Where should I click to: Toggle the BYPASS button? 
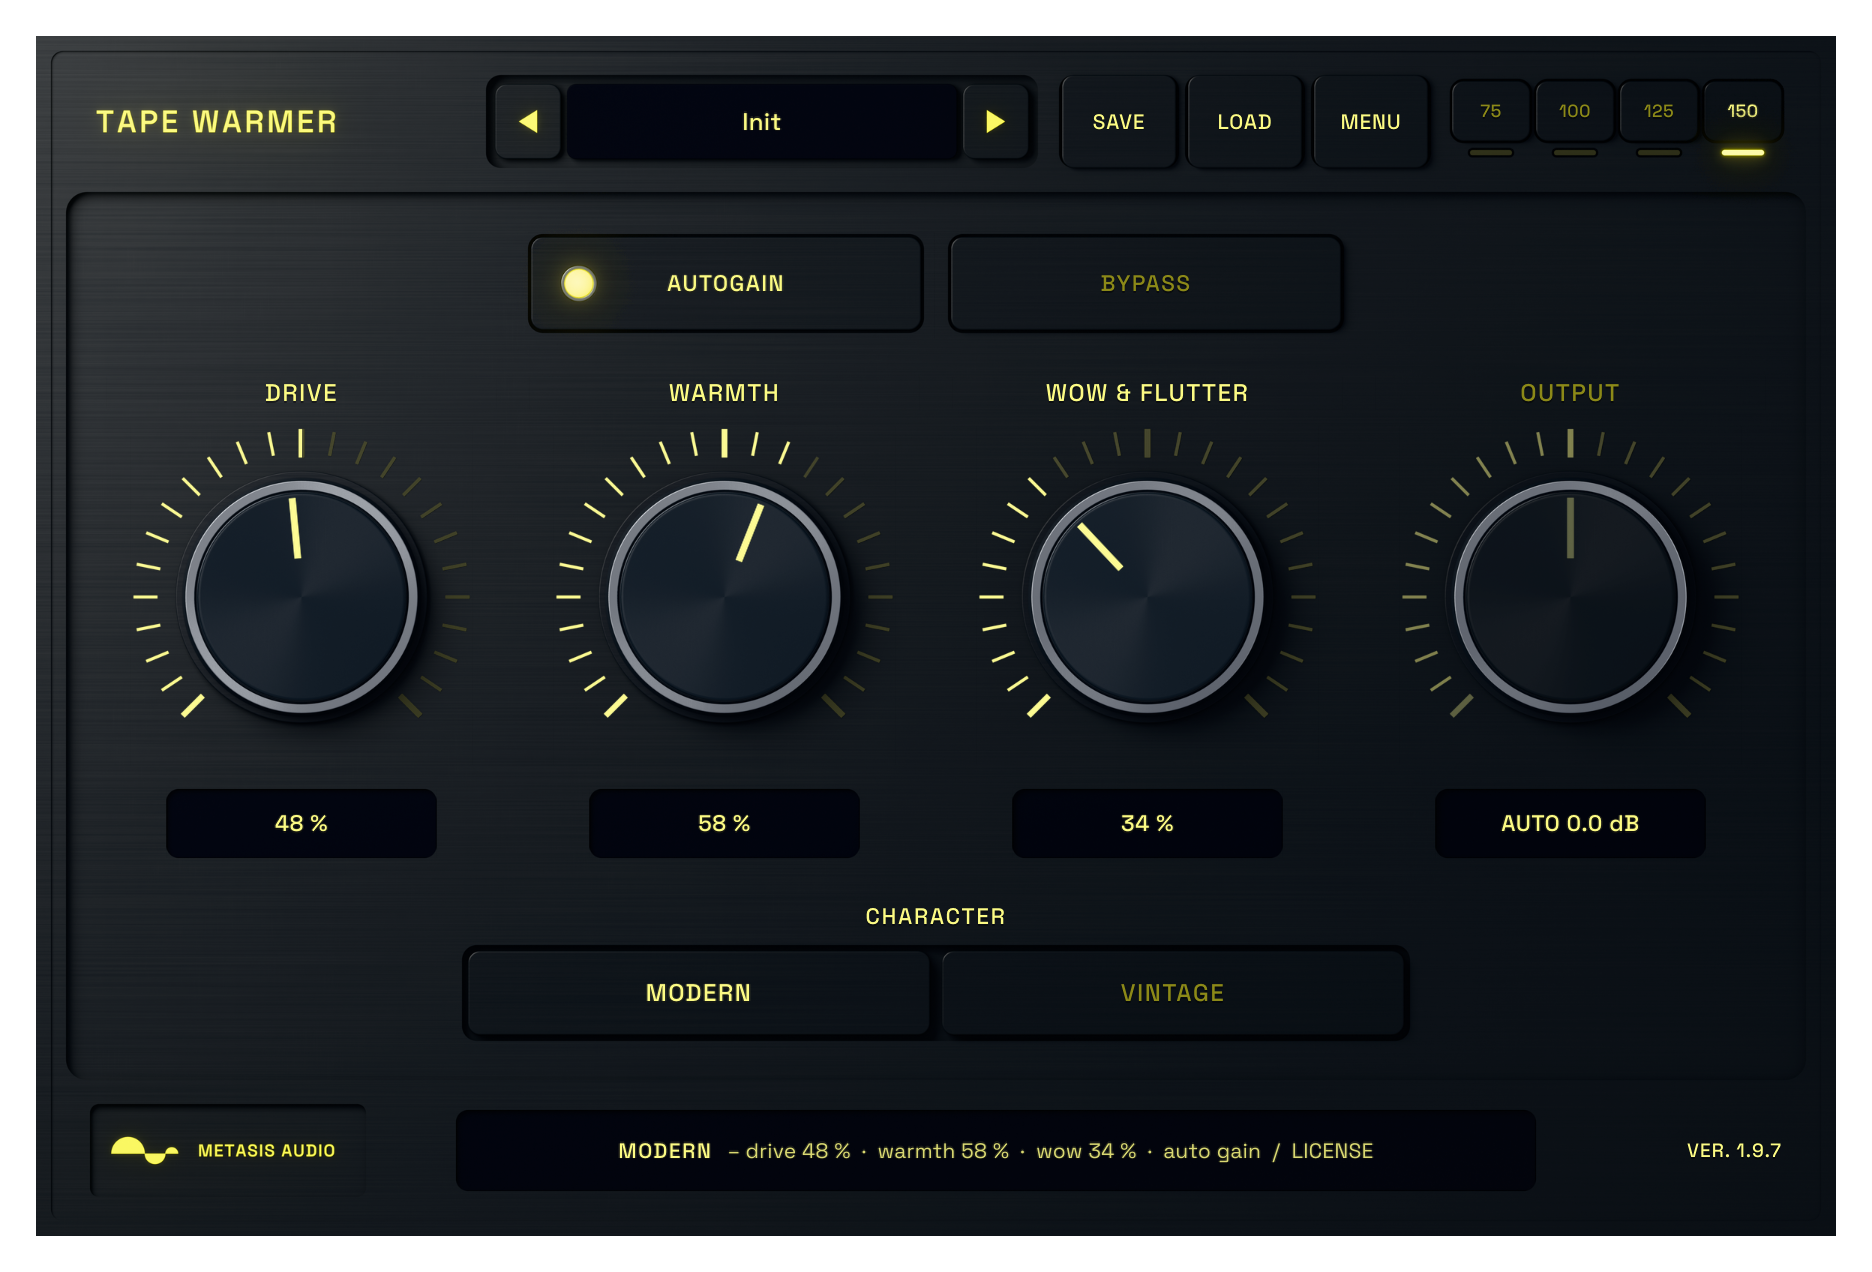1145,283
